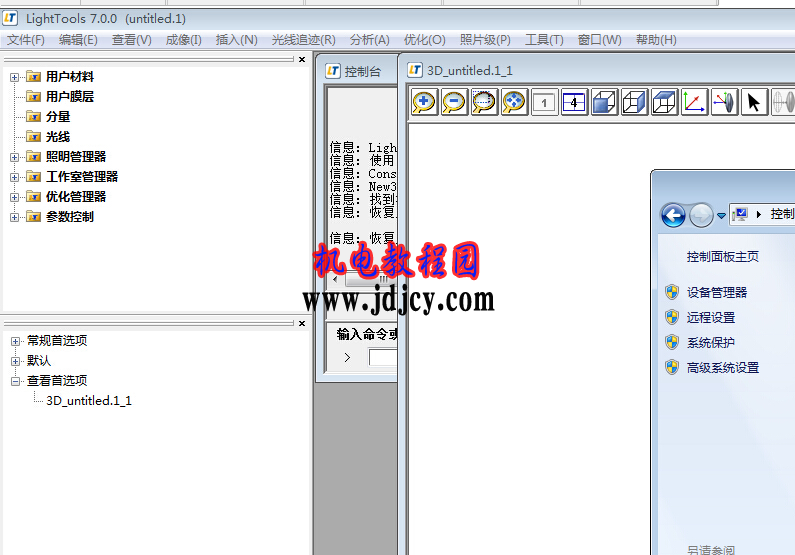The image size is (795, 555).
Task: Click the 参数控制 folder icon
Action: [x=34, y=216]
